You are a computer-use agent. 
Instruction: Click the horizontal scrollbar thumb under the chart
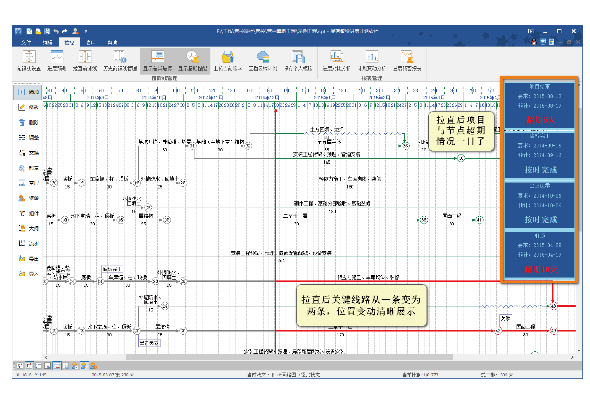(x=289, y=357)
